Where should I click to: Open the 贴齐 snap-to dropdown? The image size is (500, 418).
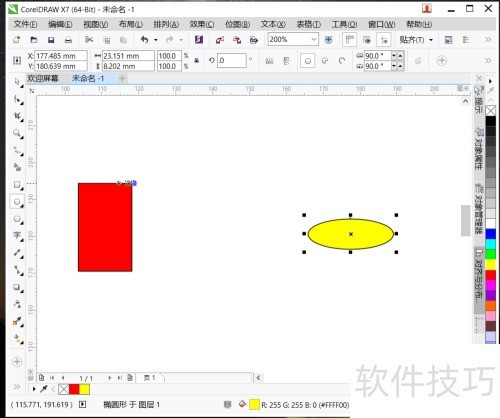(431, 40)
